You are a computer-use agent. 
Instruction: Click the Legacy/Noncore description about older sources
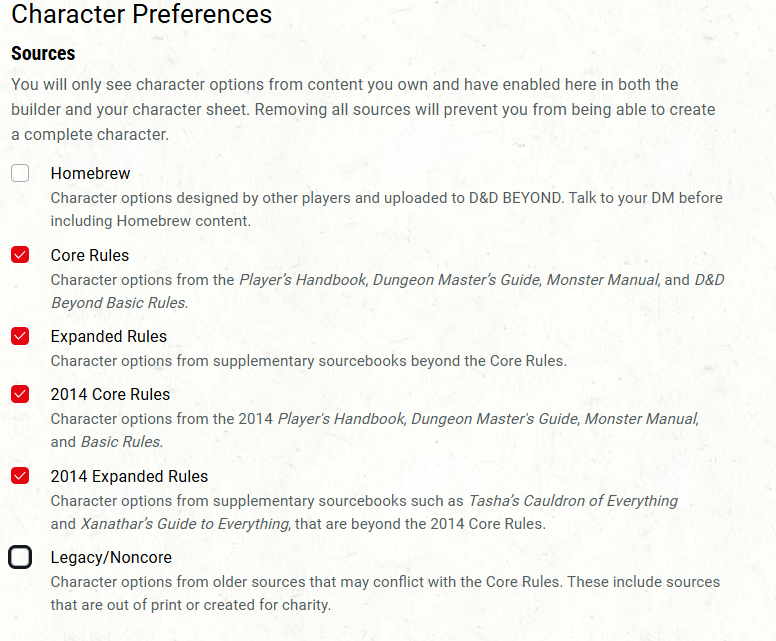click(x=385, y=593)
